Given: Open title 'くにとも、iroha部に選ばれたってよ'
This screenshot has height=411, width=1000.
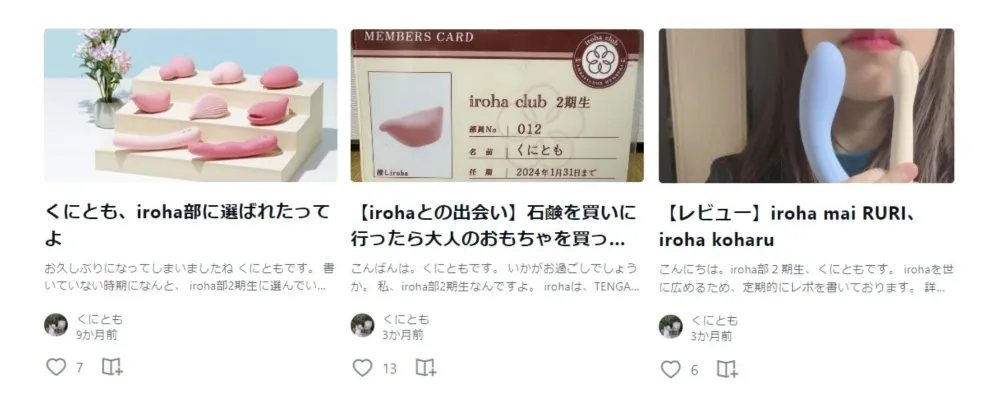Looking at the screenshot, I should coord(188,225).
